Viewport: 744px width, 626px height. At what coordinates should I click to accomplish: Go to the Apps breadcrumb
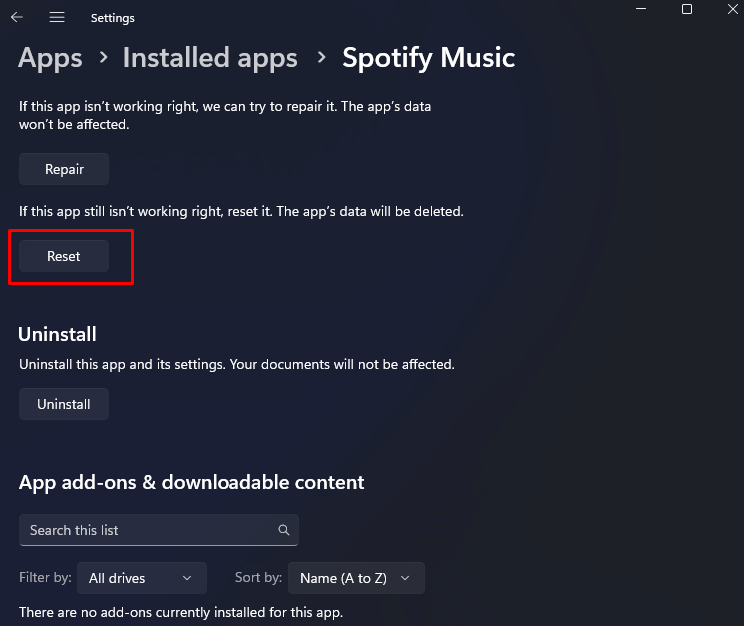pyautogui.click(x=50, y=58)
